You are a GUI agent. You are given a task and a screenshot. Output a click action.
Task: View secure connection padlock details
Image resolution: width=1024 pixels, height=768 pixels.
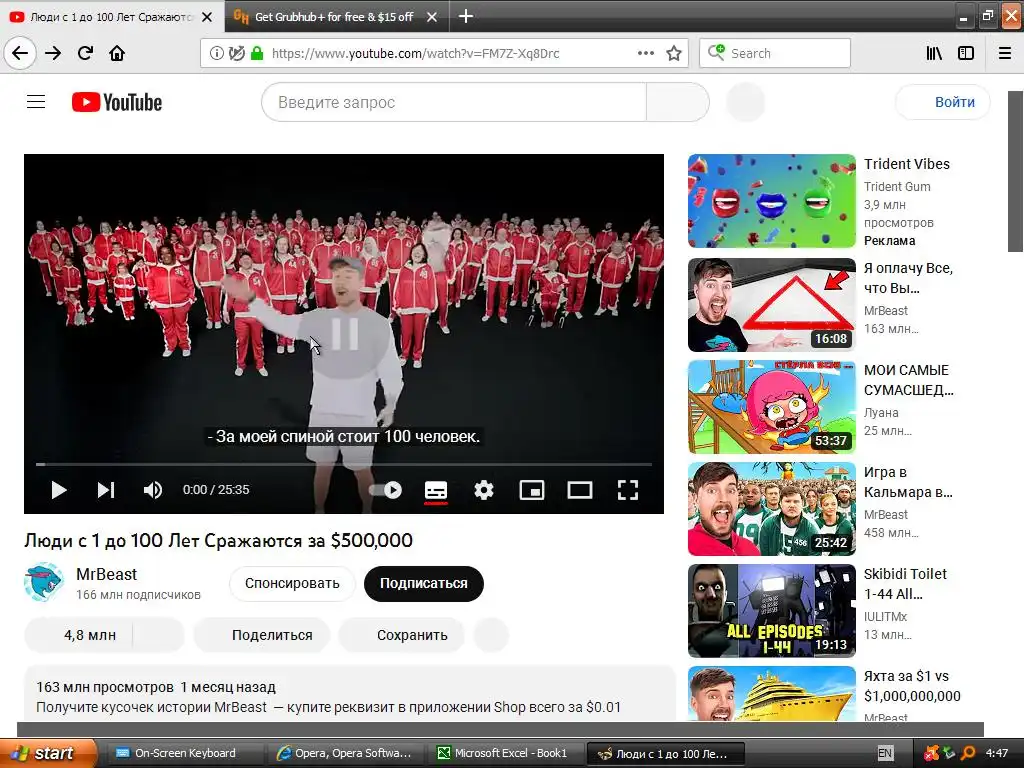click(257, 54)
